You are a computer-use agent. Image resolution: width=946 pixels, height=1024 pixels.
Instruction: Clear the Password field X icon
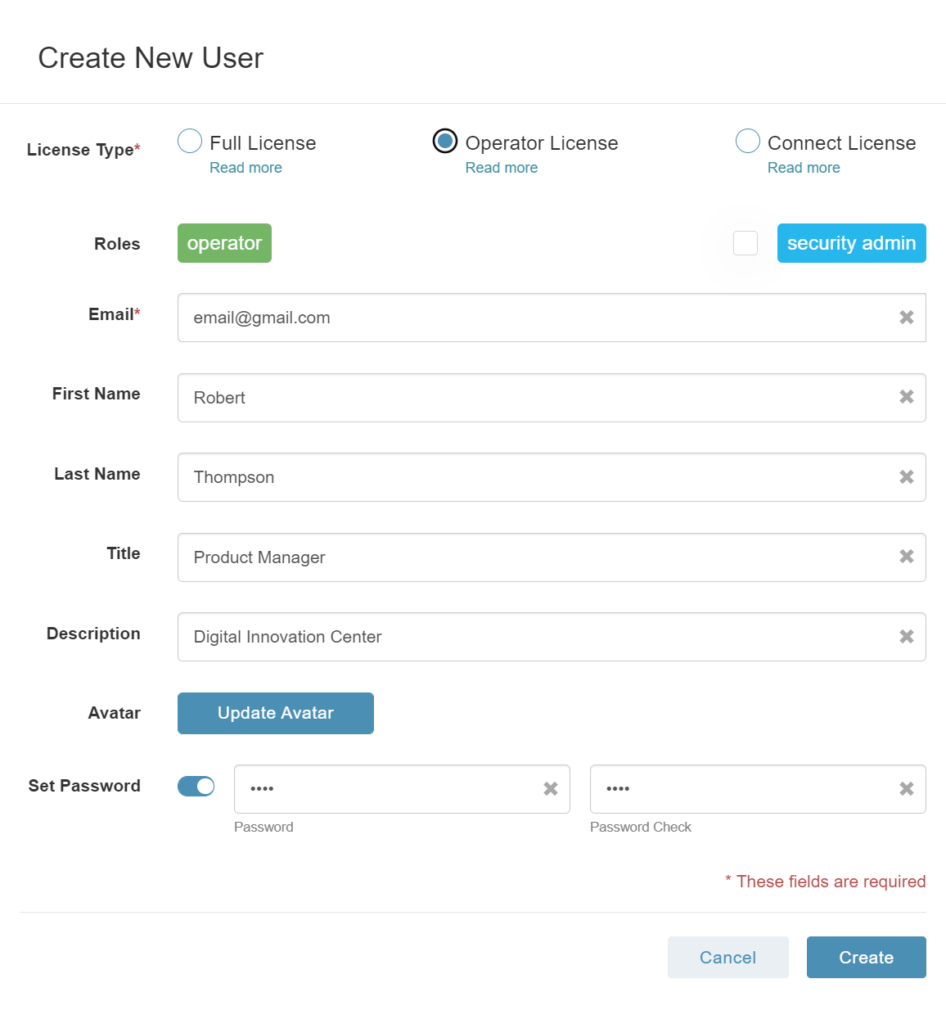pyautogui.click(x=550, y=789)
